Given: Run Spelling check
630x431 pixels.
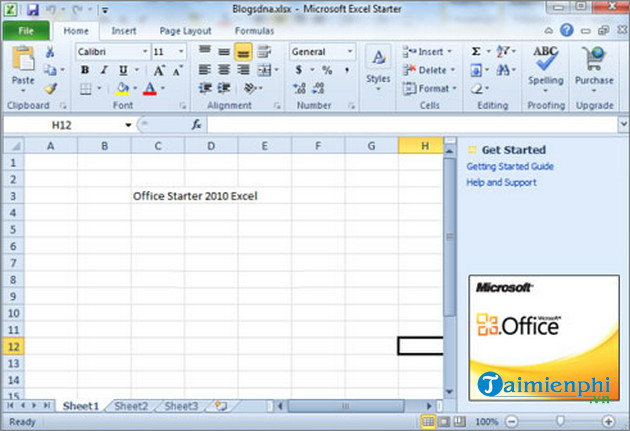Looking at the screenshot, I should 546,68.
